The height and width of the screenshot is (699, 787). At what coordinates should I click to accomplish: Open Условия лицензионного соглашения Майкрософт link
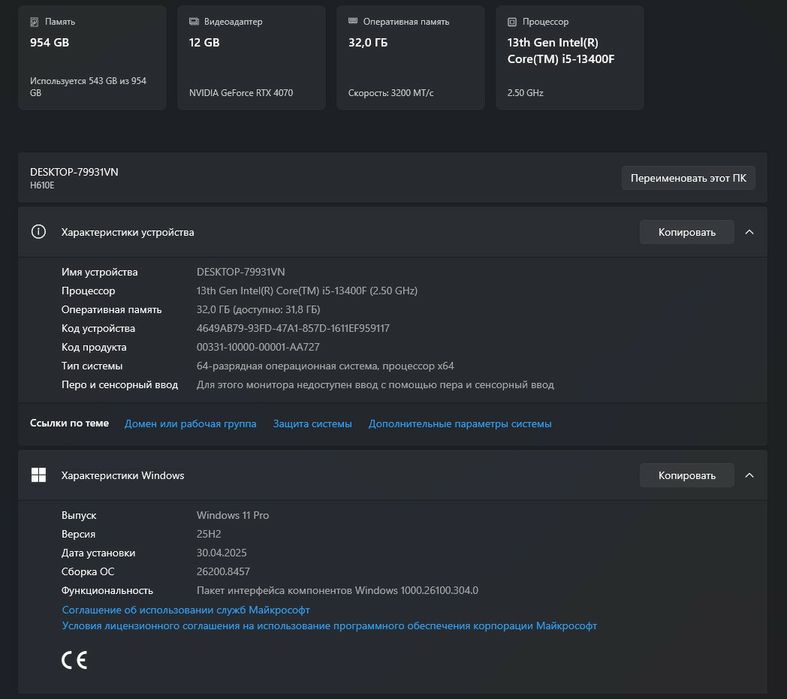coord(329,626)
